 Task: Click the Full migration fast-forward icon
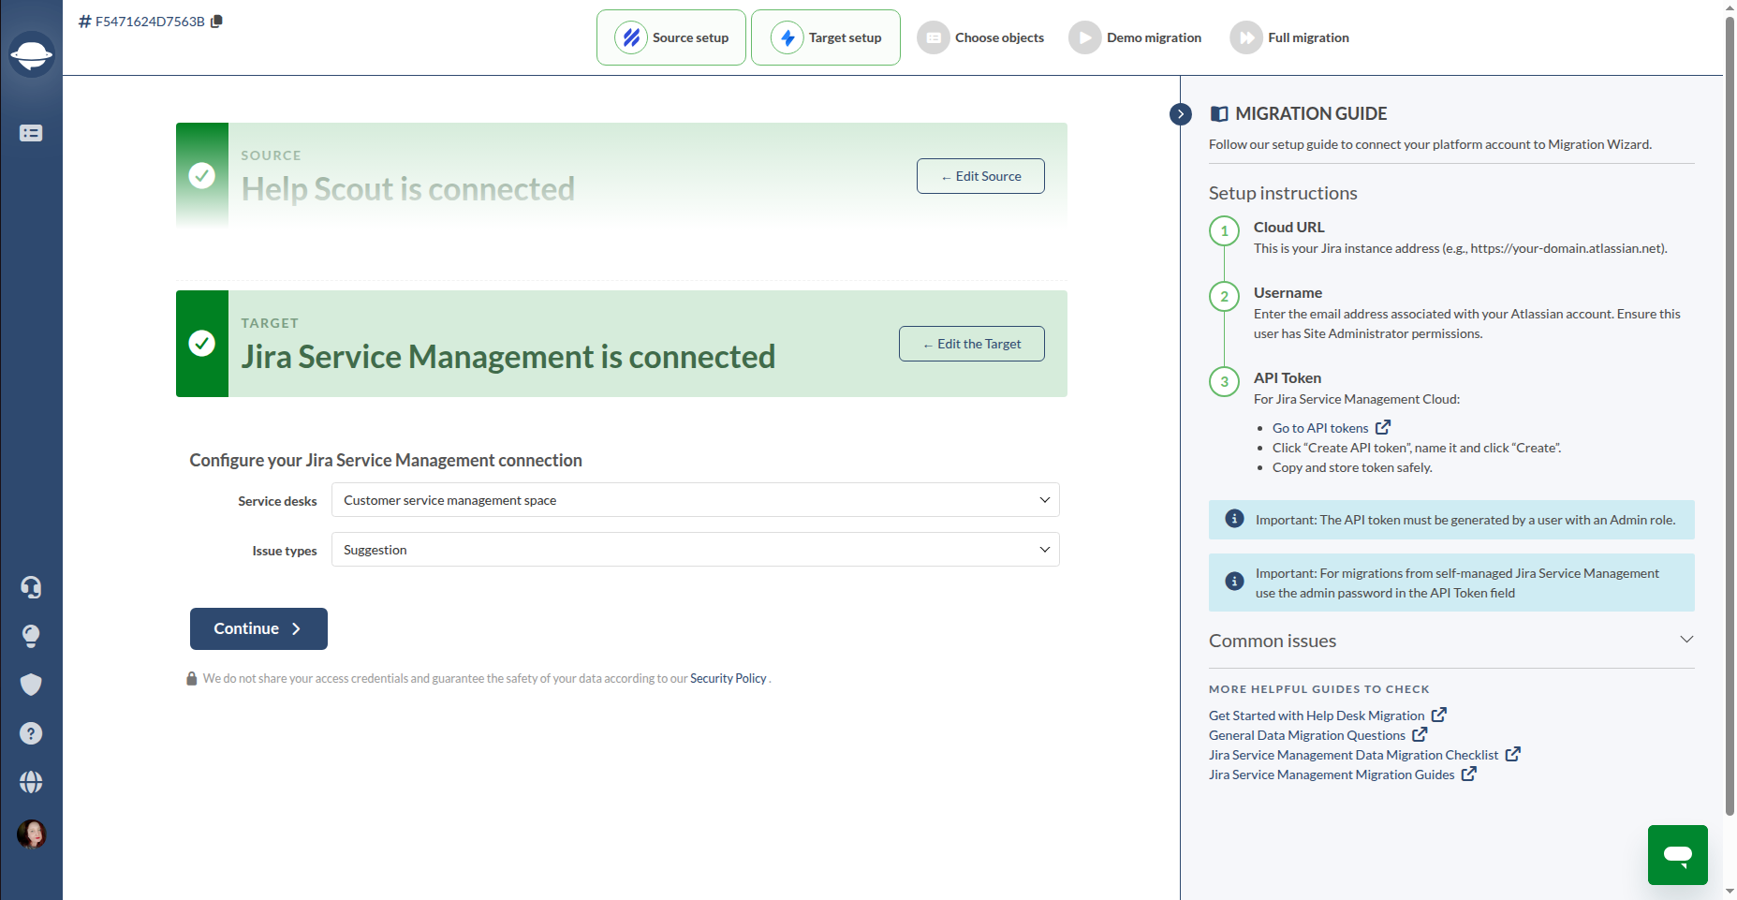pos(1246,38)
